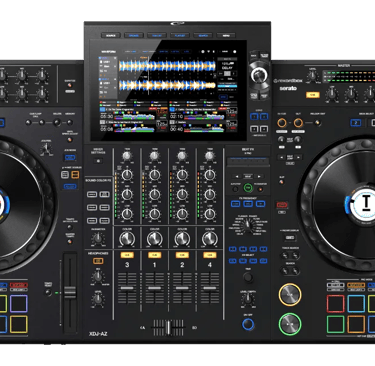The image size is (375, 366).
Task: Click the channel 4 MID EQ knob
Action: [x=210, y=194]
